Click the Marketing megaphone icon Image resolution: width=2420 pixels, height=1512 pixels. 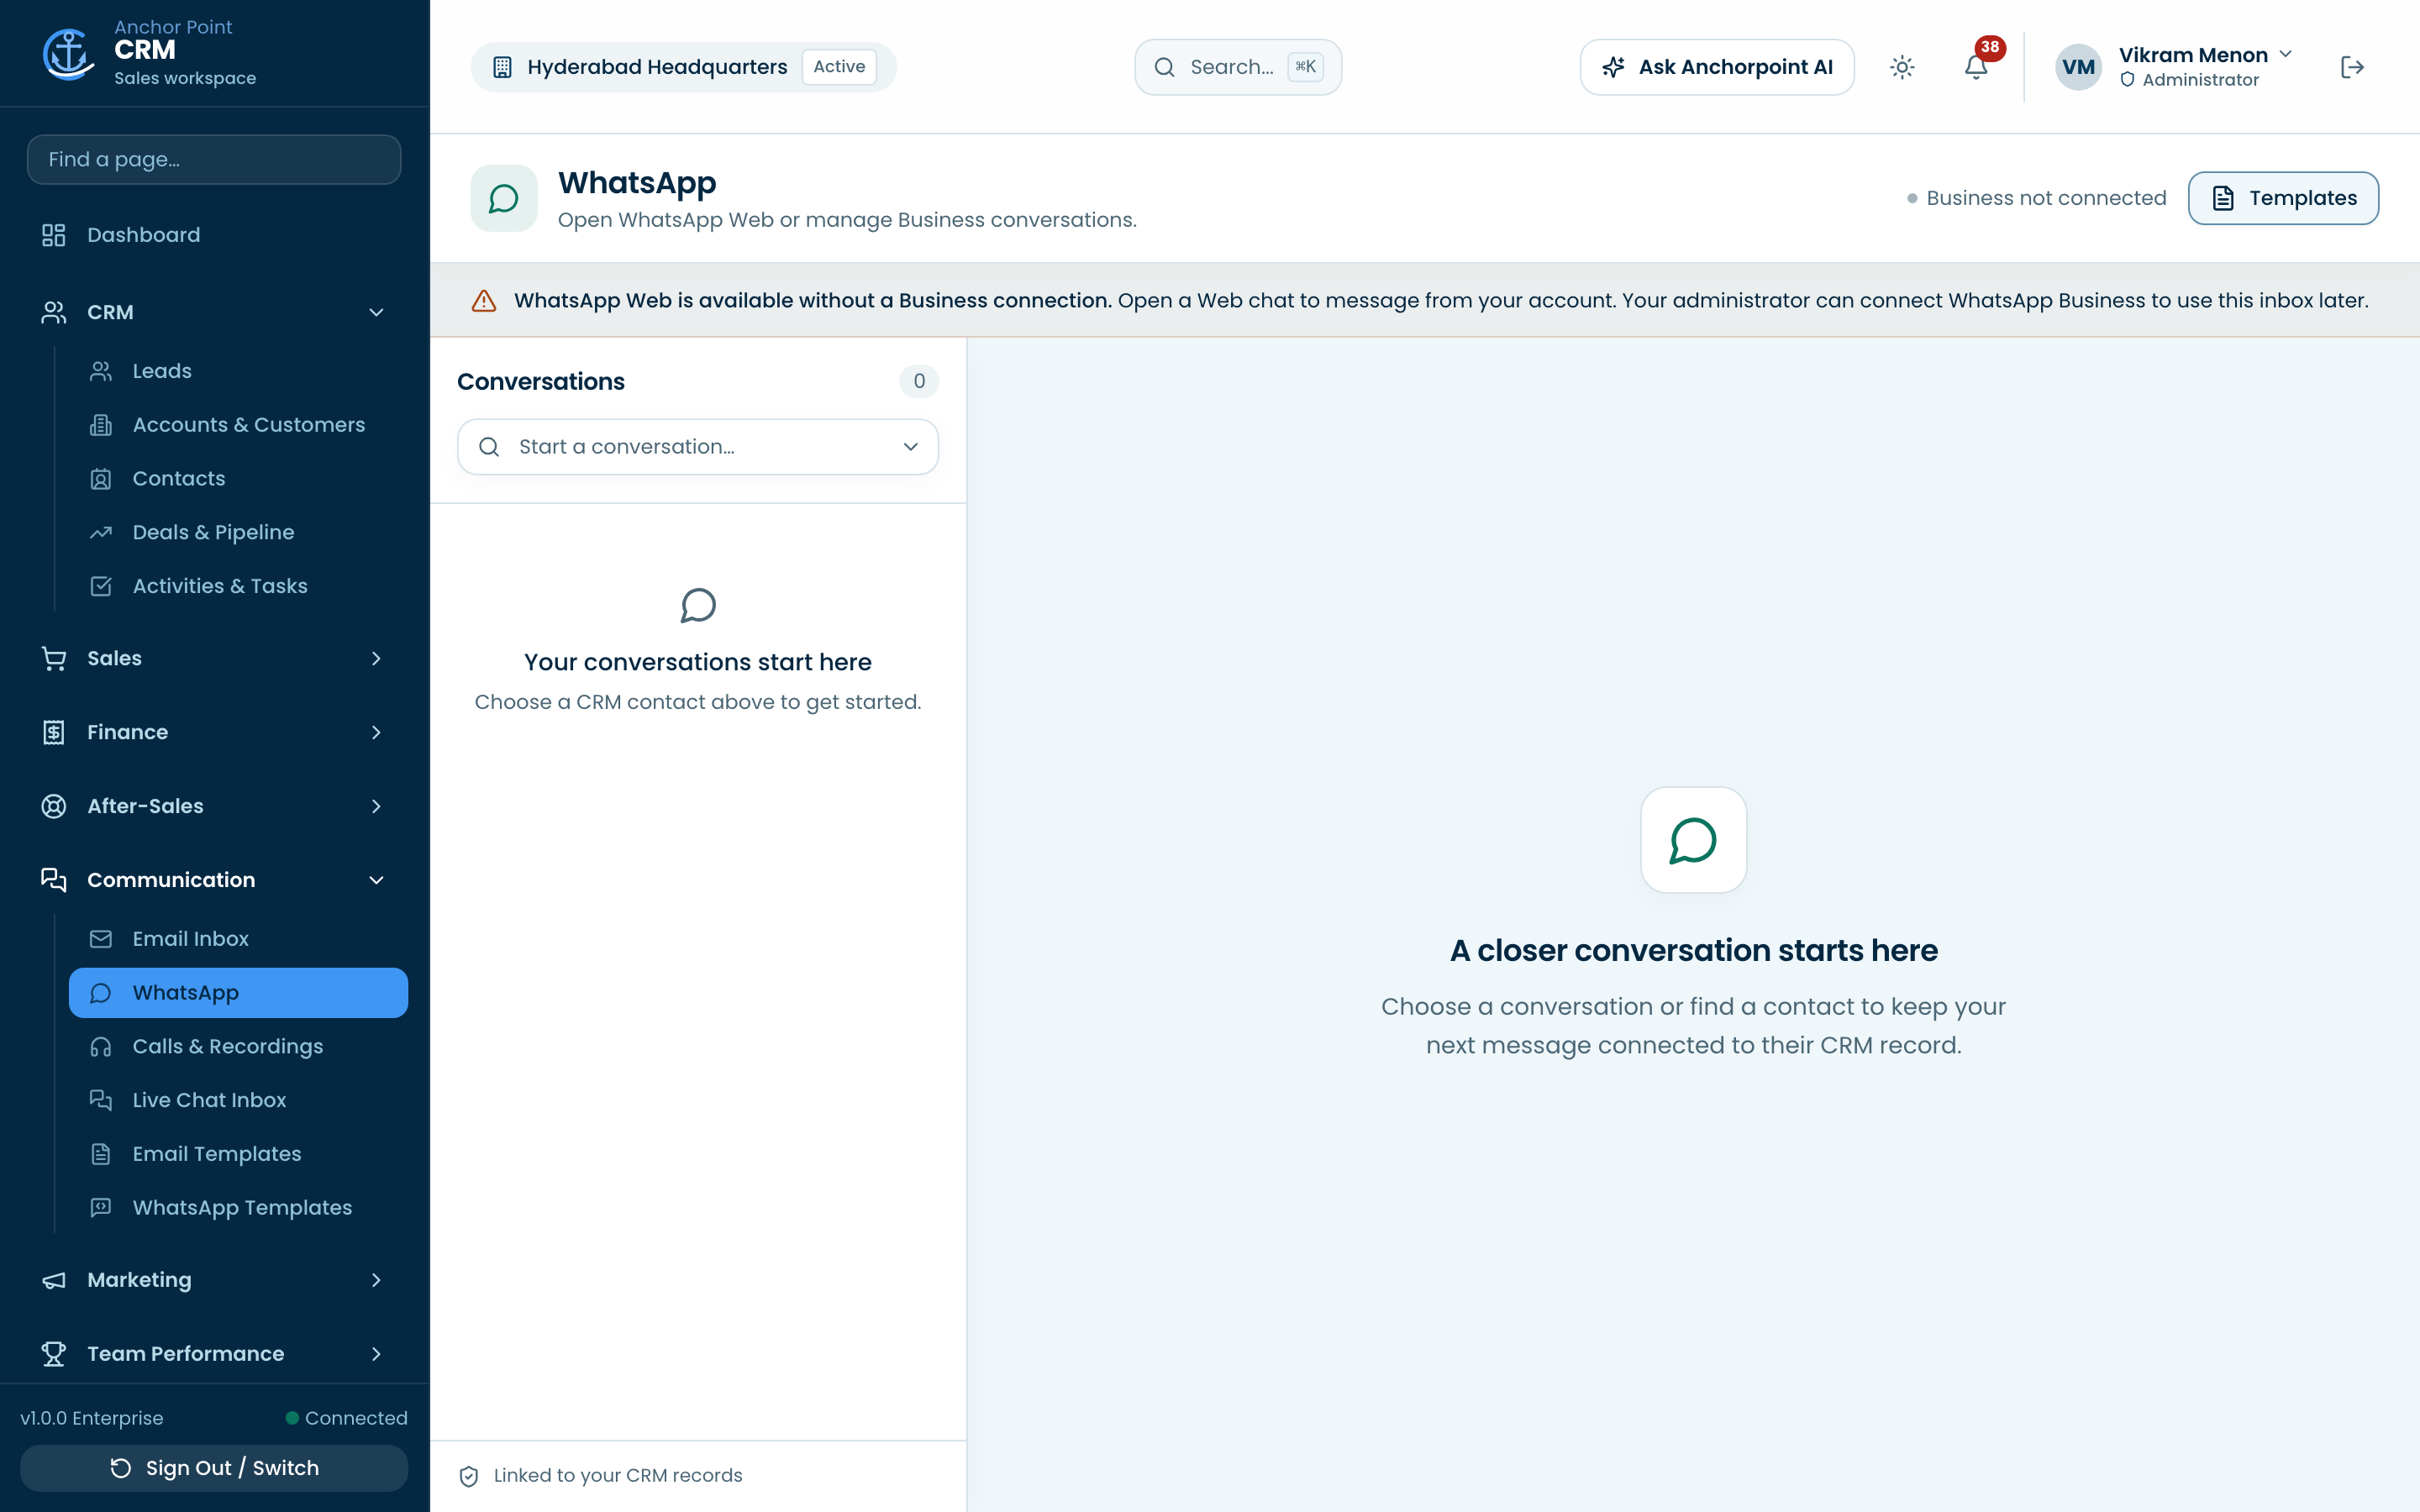pos(54,1280)
